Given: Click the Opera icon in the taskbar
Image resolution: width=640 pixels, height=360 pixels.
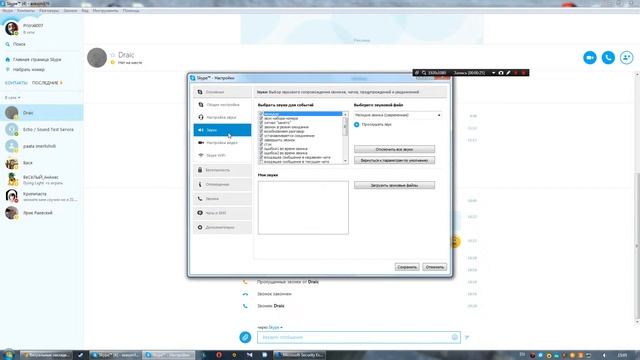Looking at the screenshot, I should 219,355.
